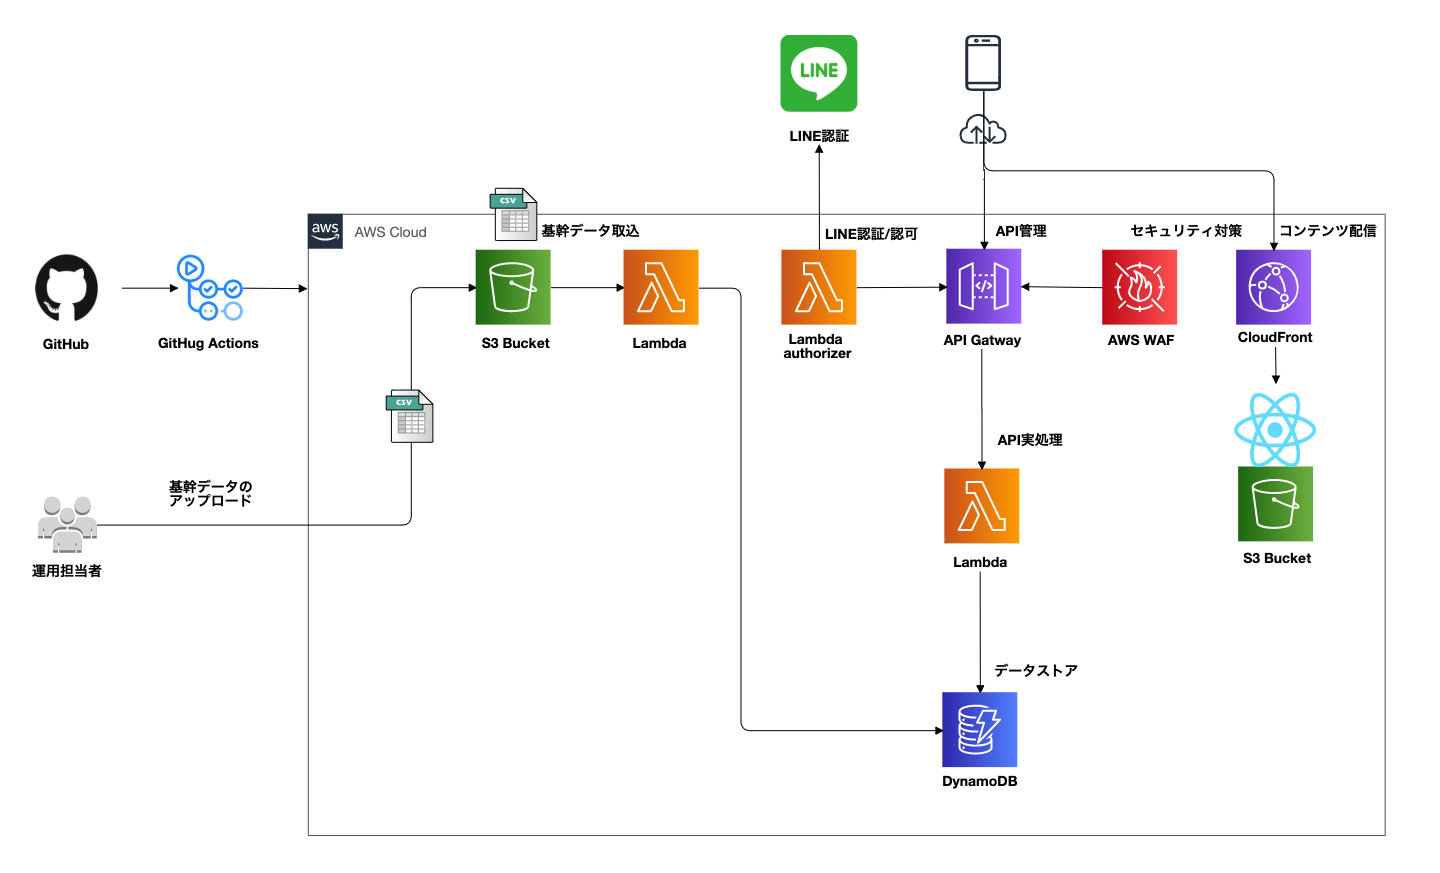
Task: Click the AWS logo badge in the cloud frame corner
Action: 325,231
